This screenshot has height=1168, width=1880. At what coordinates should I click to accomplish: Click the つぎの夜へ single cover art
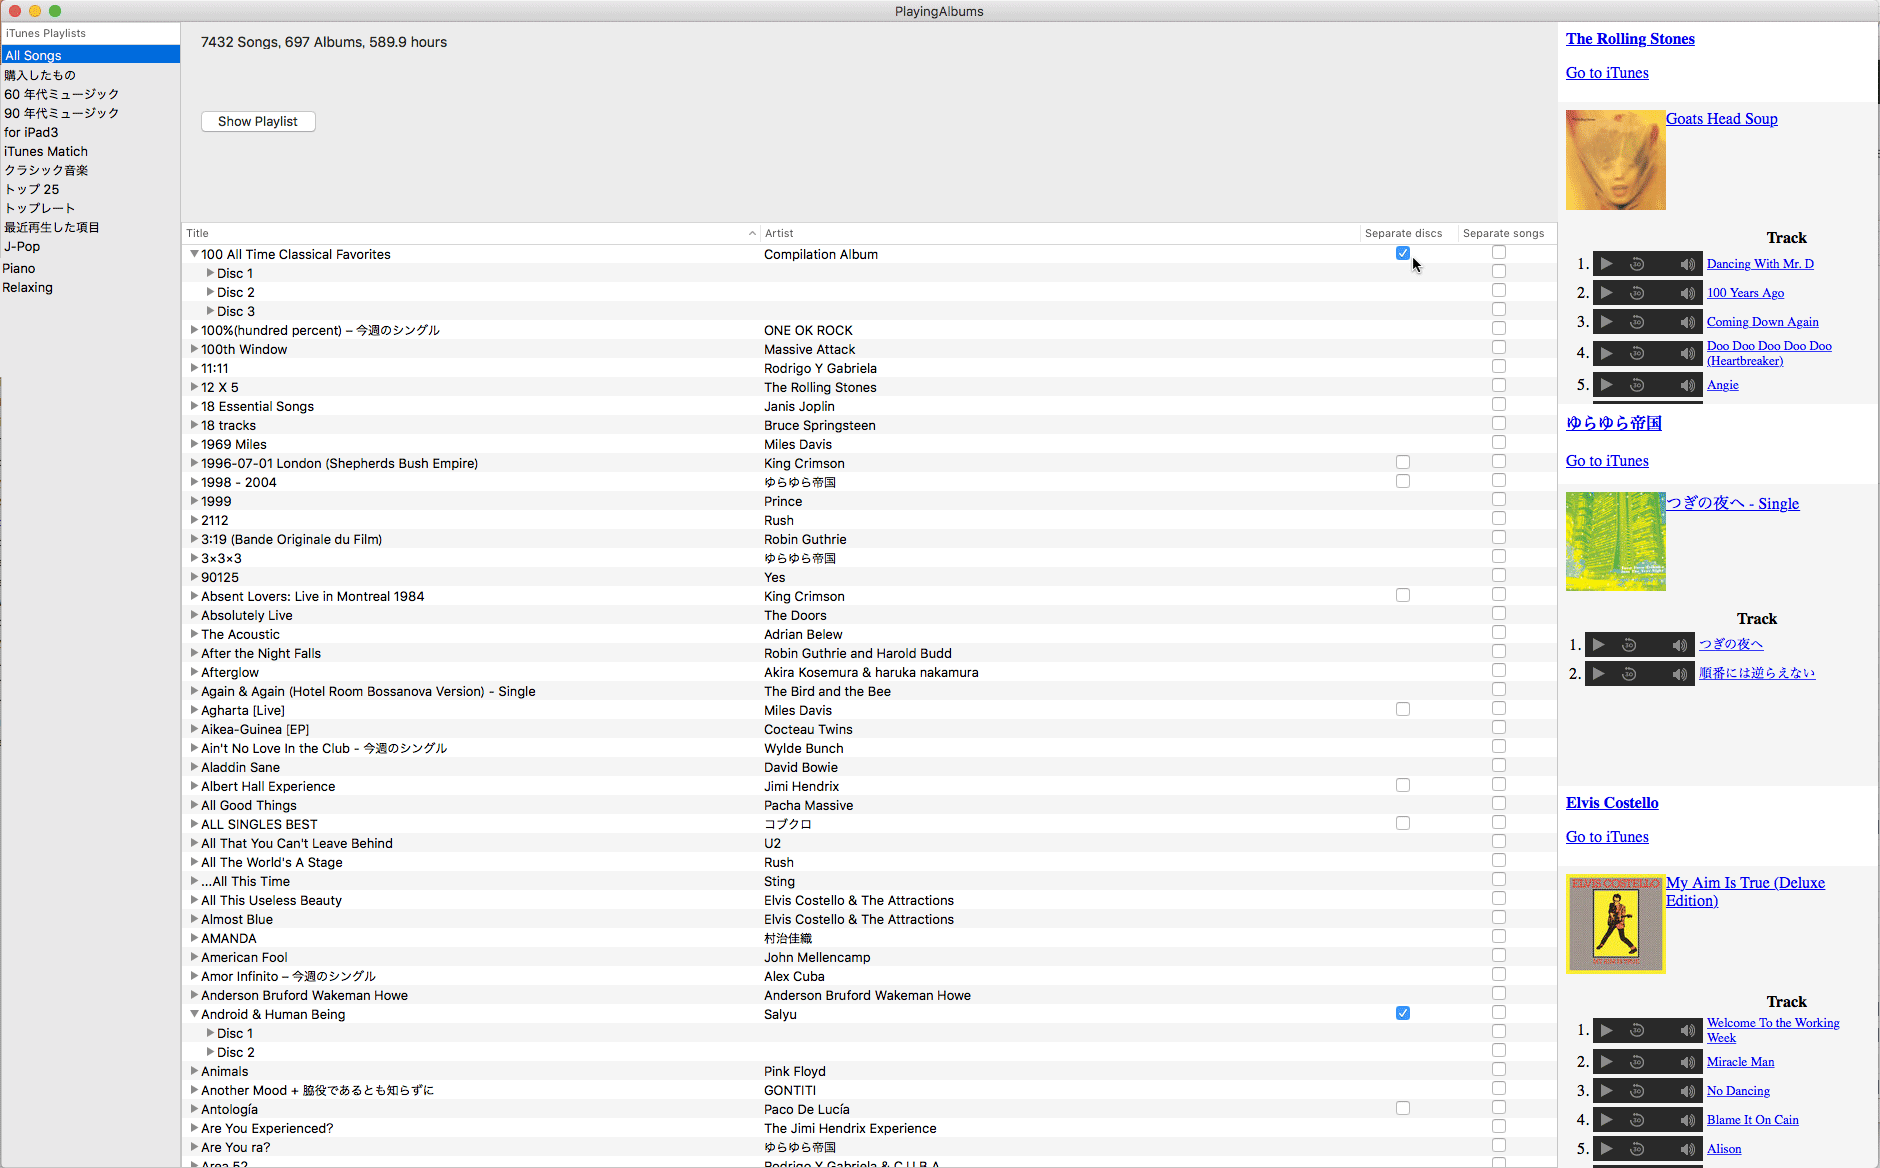(1616, 541)
